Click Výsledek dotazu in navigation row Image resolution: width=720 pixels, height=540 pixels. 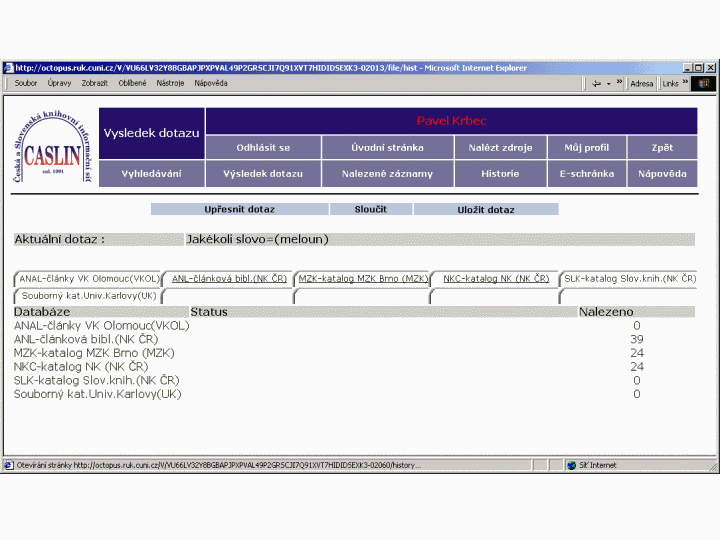coord(263,174)
